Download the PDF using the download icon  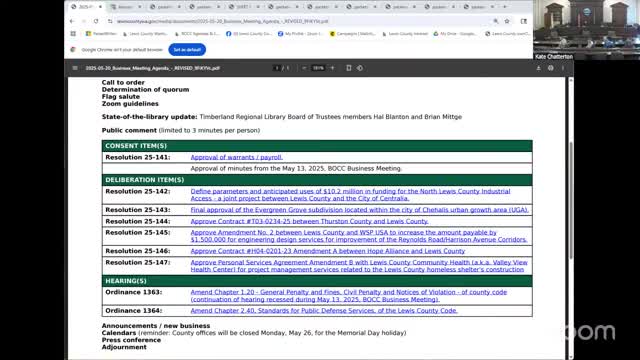click(538, 68)
